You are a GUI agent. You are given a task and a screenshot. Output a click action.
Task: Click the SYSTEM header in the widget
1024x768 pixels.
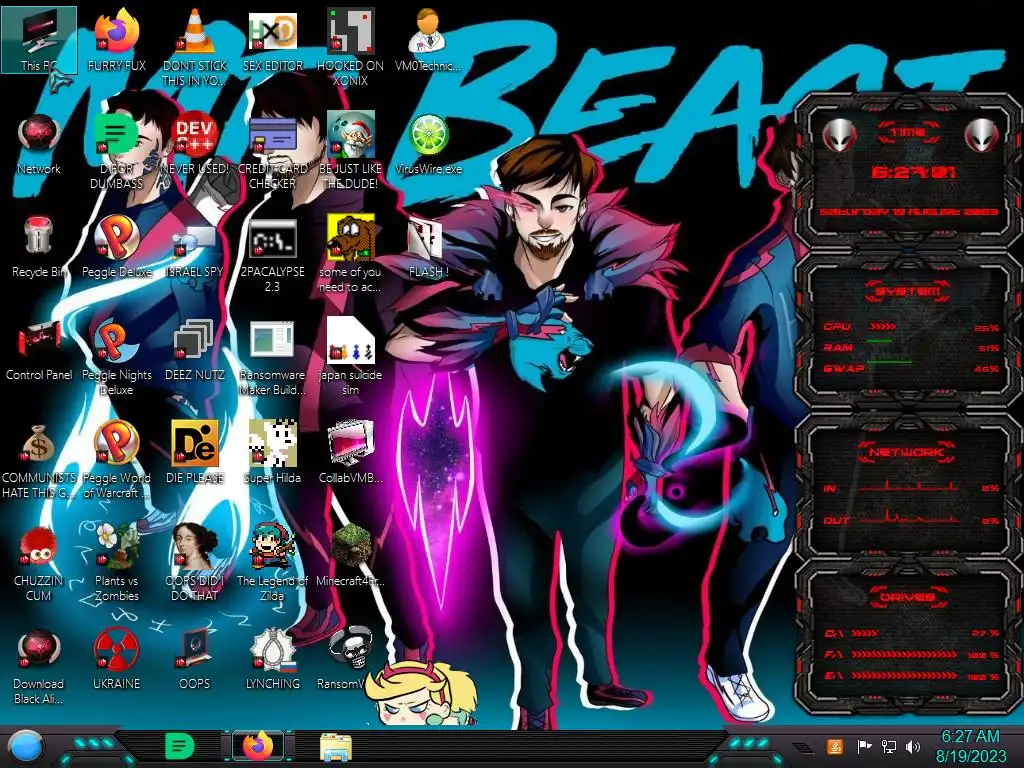(908, 291)
